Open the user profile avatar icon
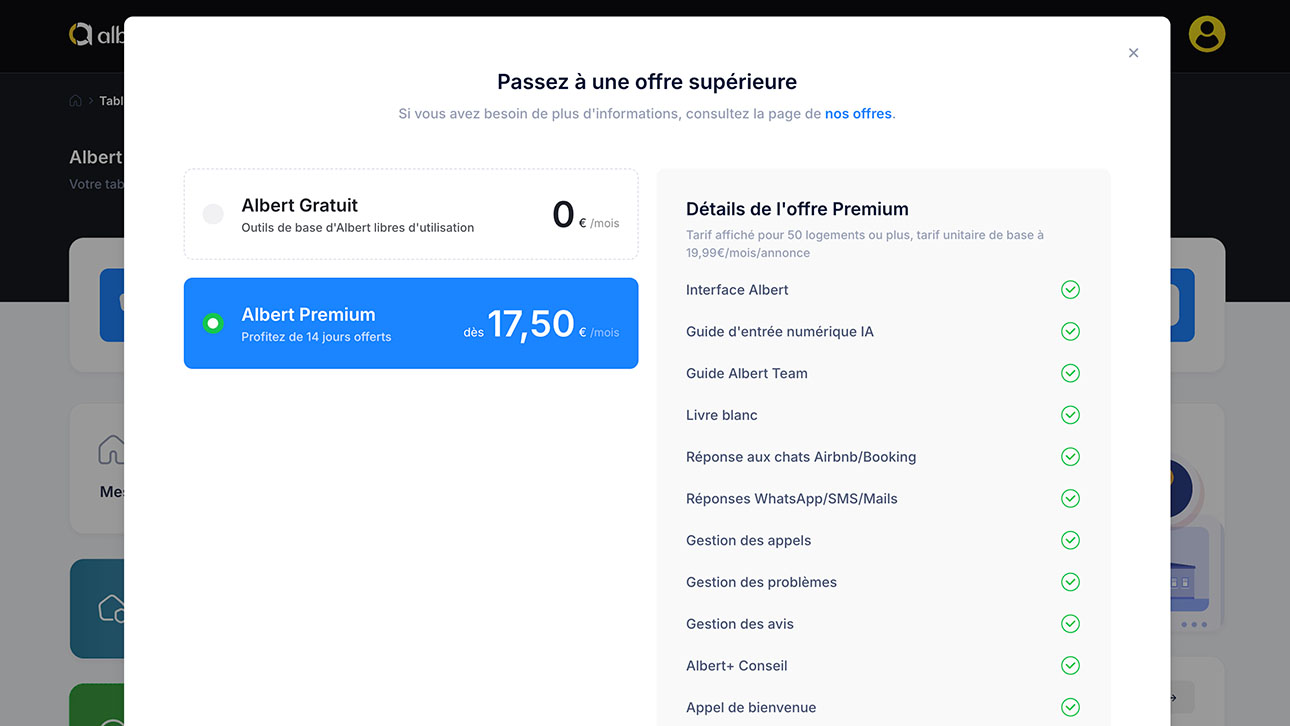Image resolution: width=1290 pixels, height=726 pixels. point(1207,34)
